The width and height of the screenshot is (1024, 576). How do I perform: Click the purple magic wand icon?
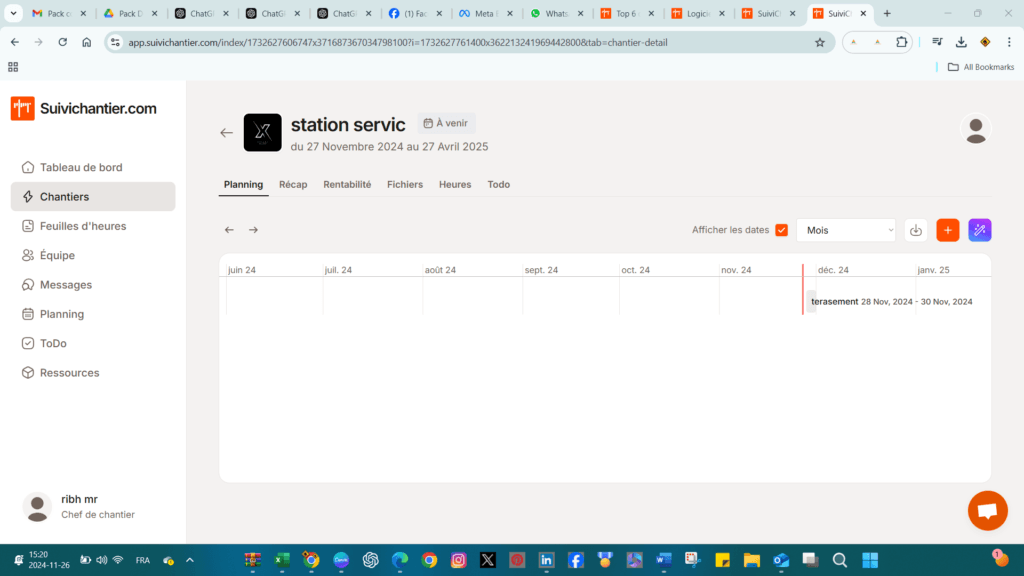click(980, 230)
